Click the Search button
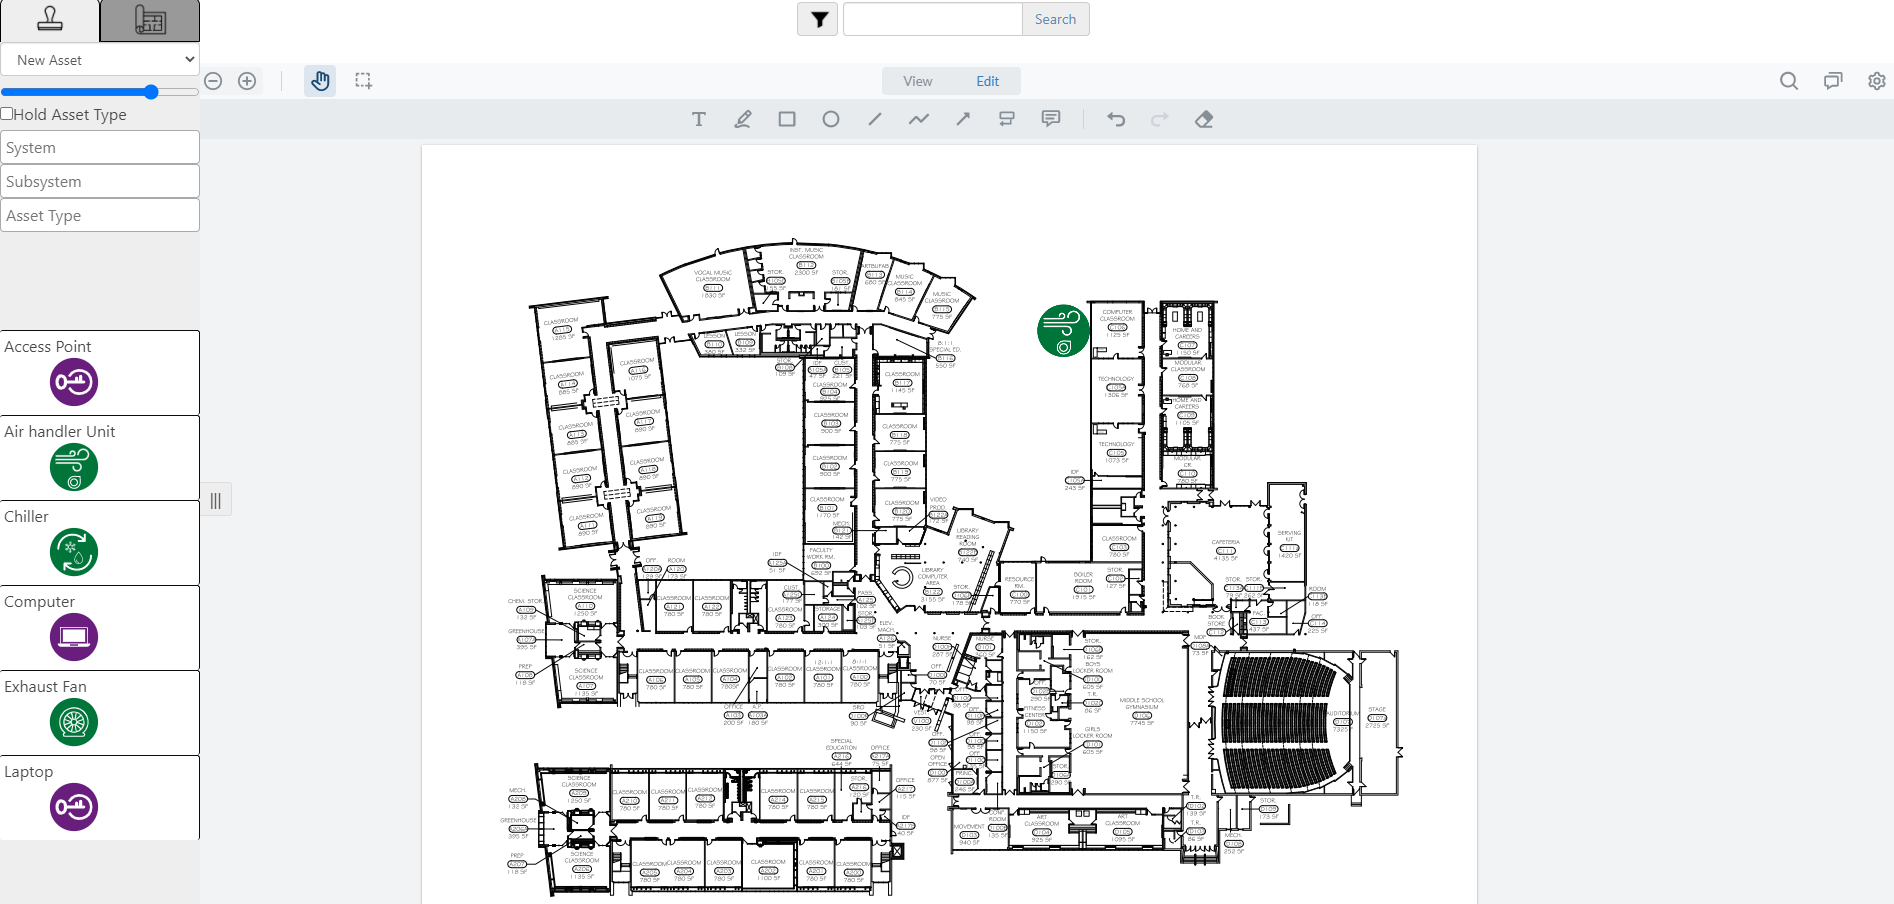The image size is (1894, 904). (1055, 19)
